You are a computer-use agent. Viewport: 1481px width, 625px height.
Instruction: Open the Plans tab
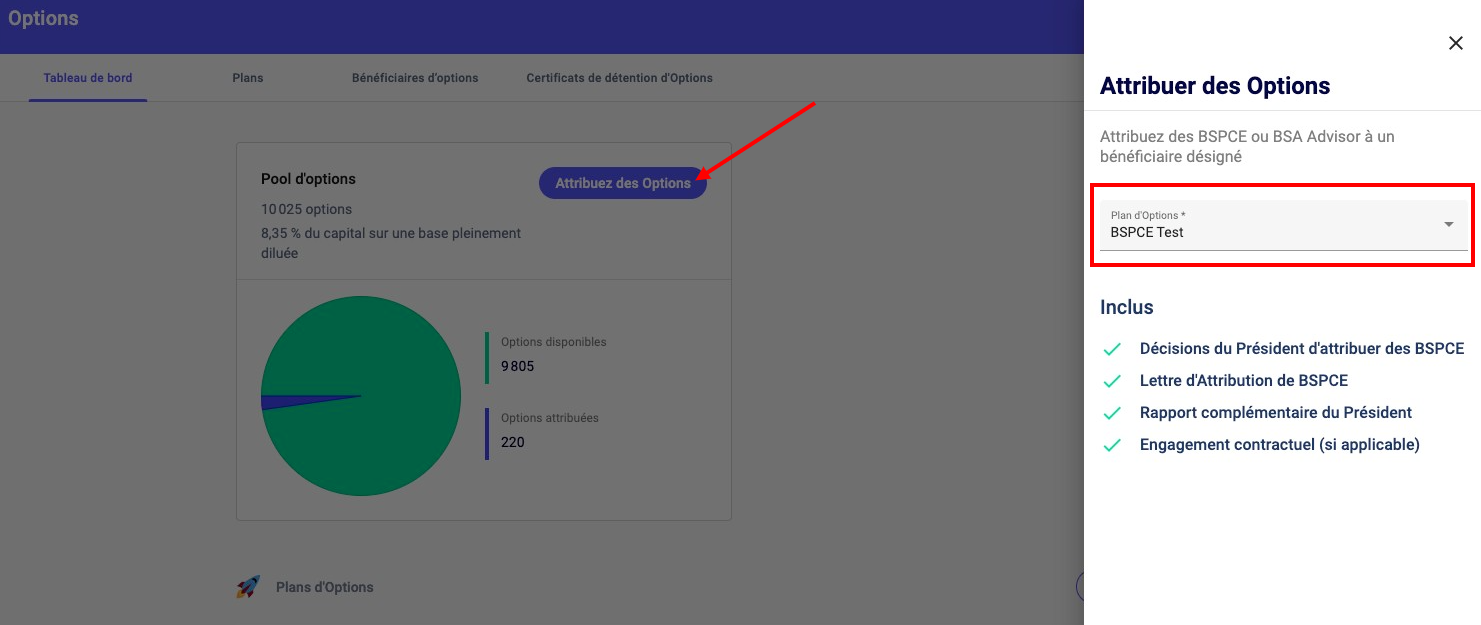(x=247, y=78)
